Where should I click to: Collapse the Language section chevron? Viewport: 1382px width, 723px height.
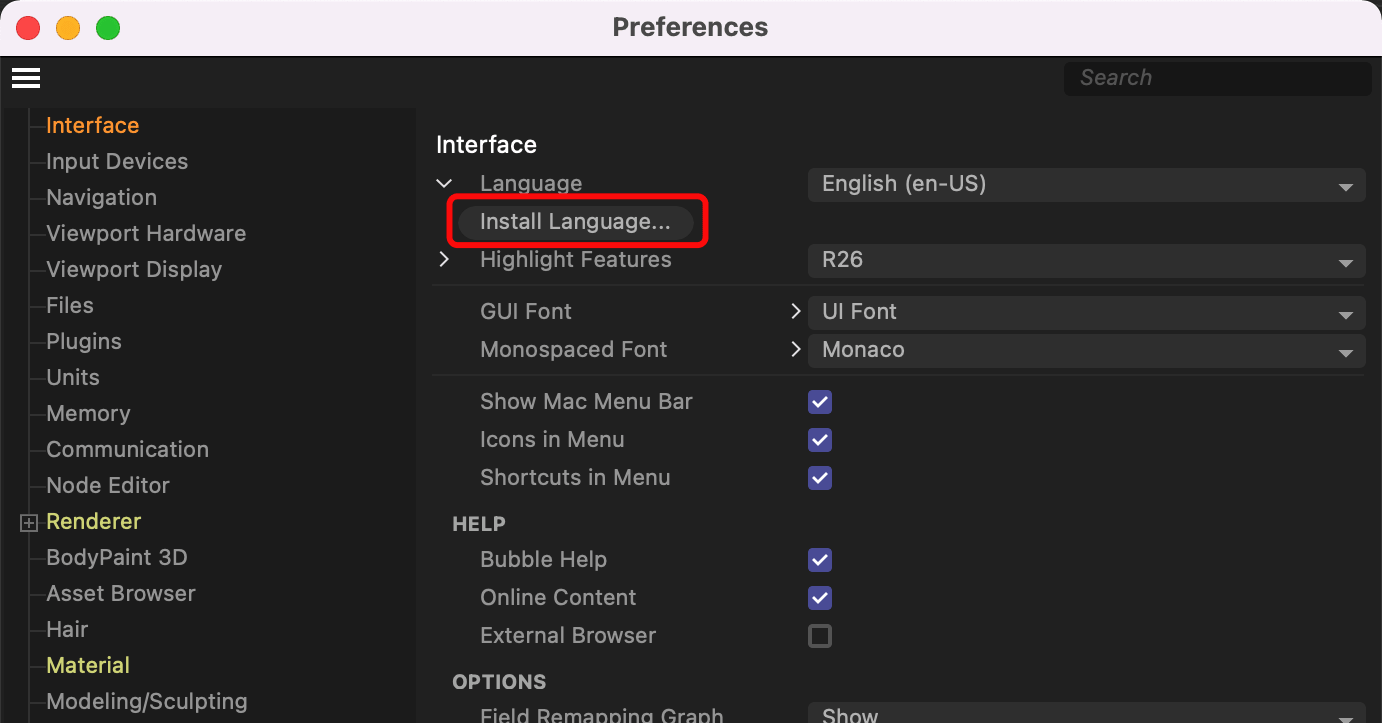coord(445,184)
